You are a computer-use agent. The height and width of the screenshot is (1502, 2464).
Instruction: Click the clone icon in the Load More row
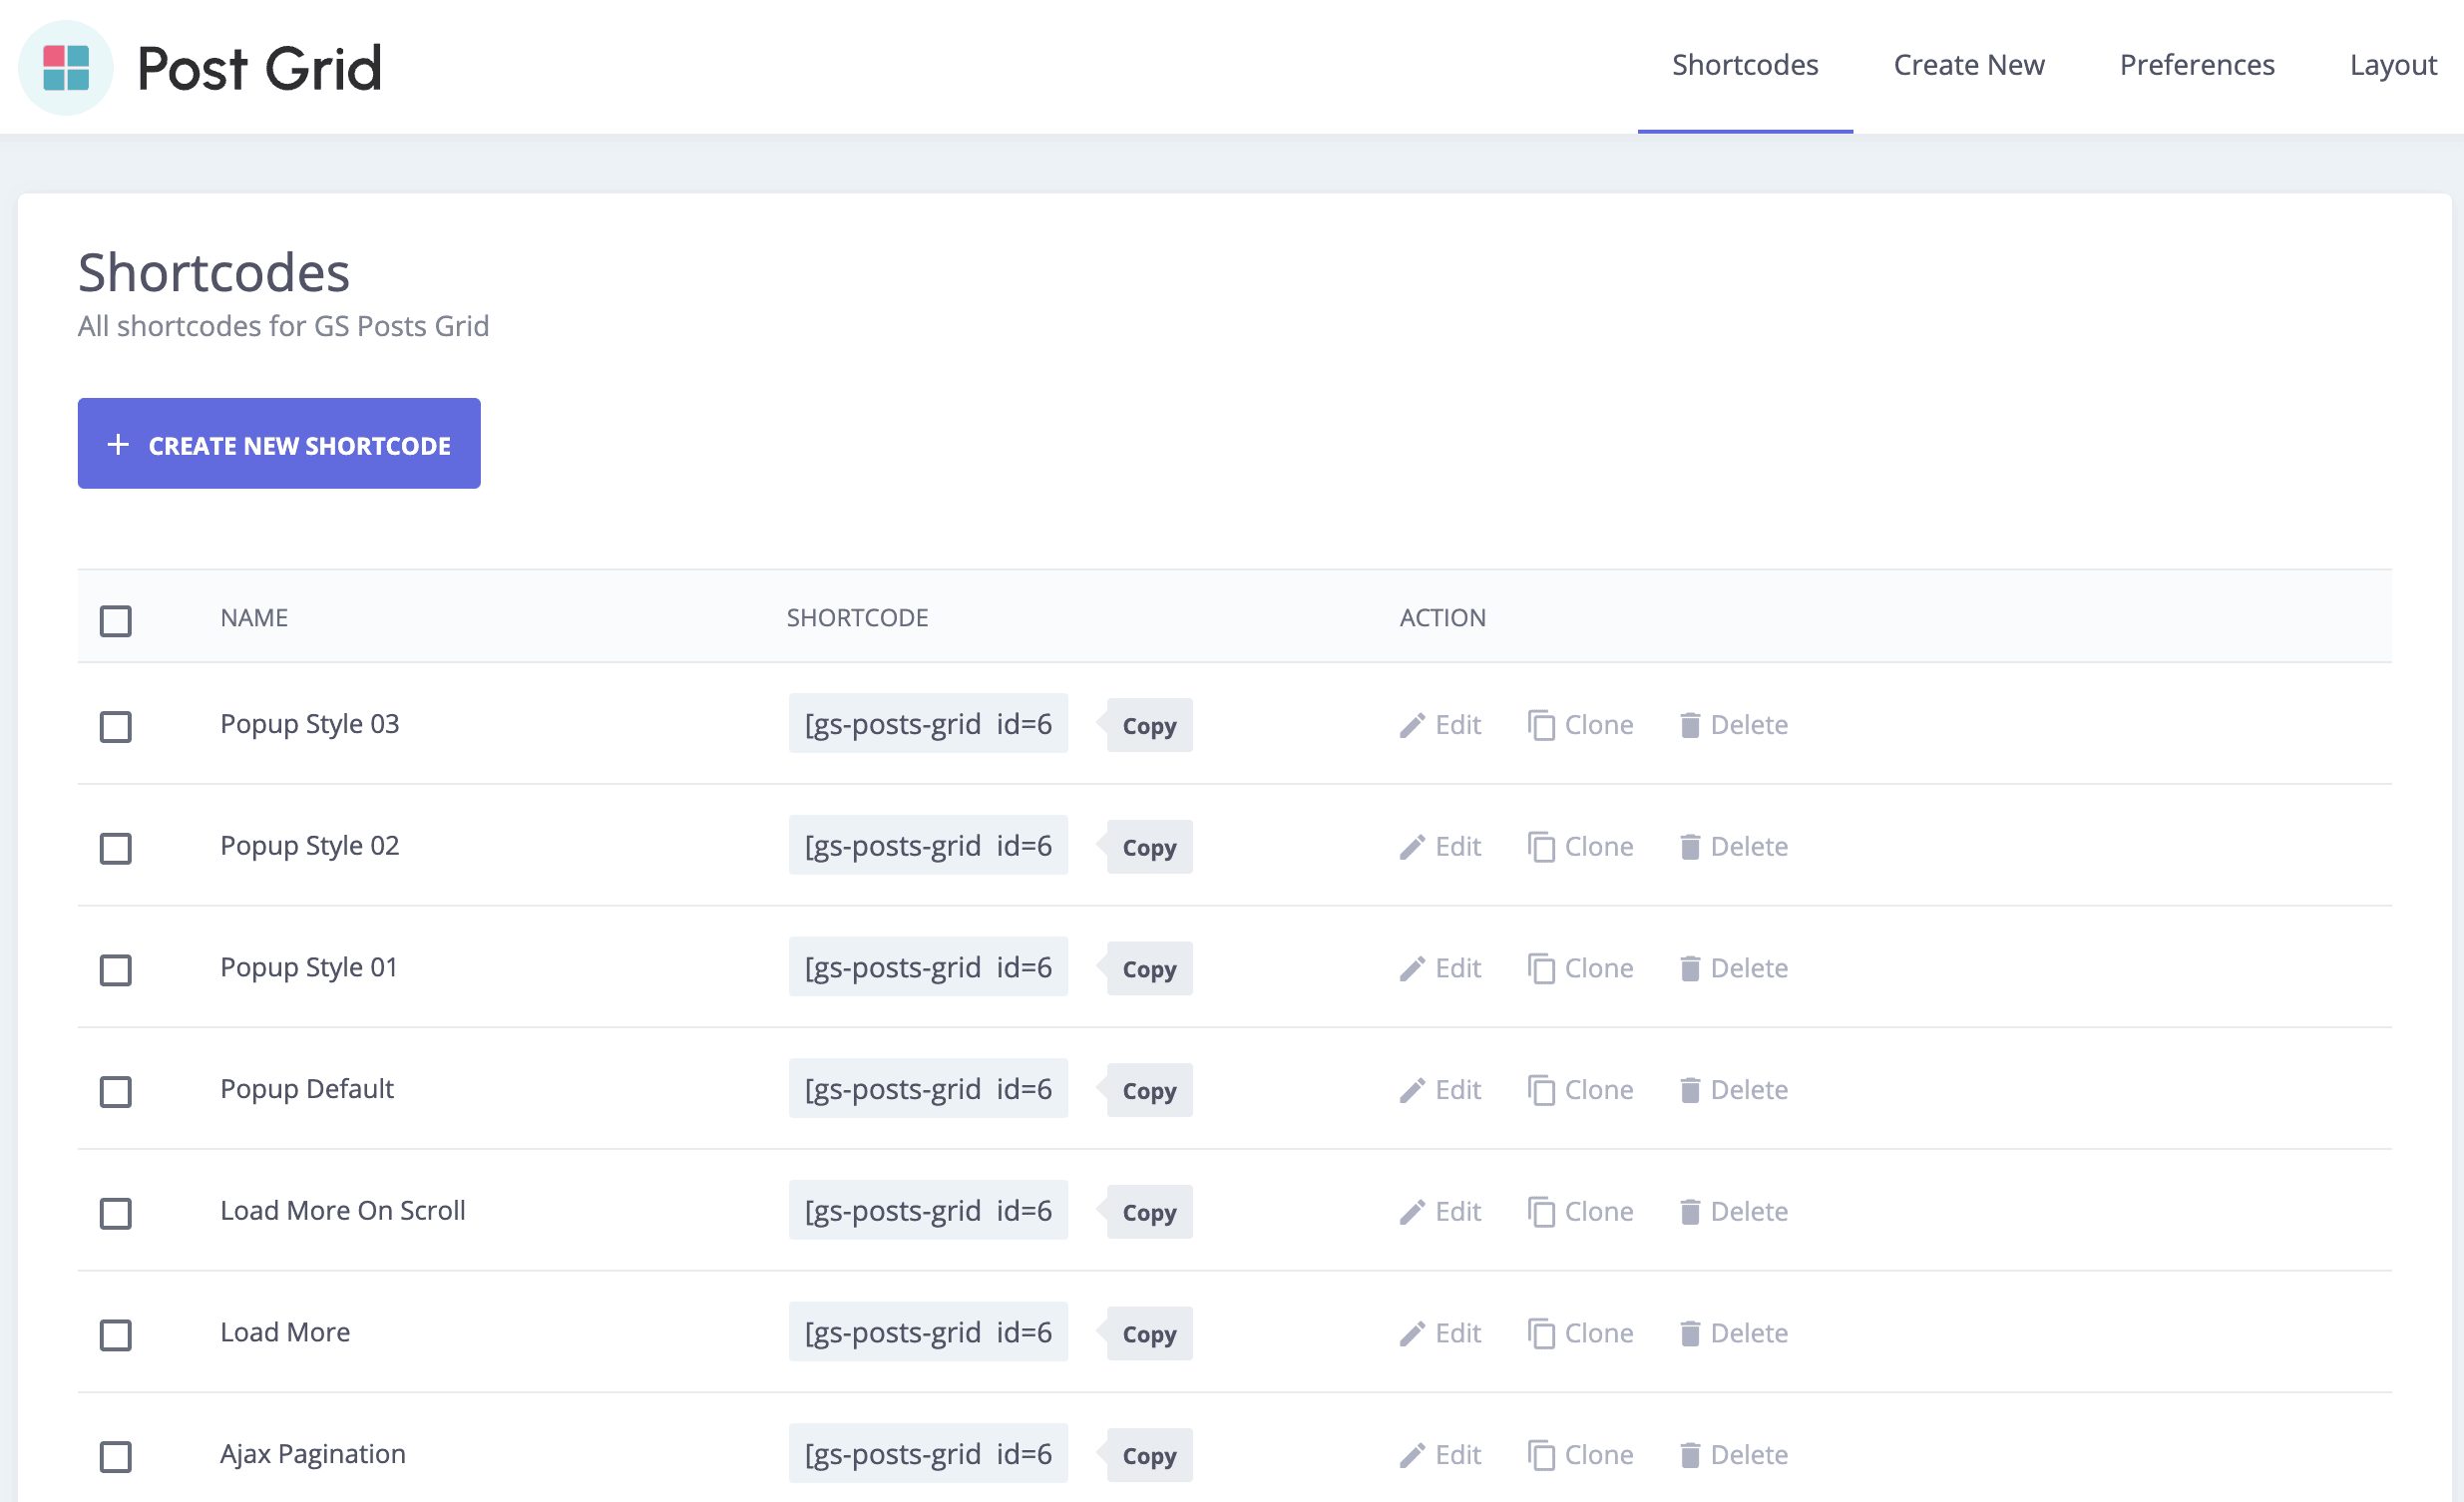[1541, 1334]
